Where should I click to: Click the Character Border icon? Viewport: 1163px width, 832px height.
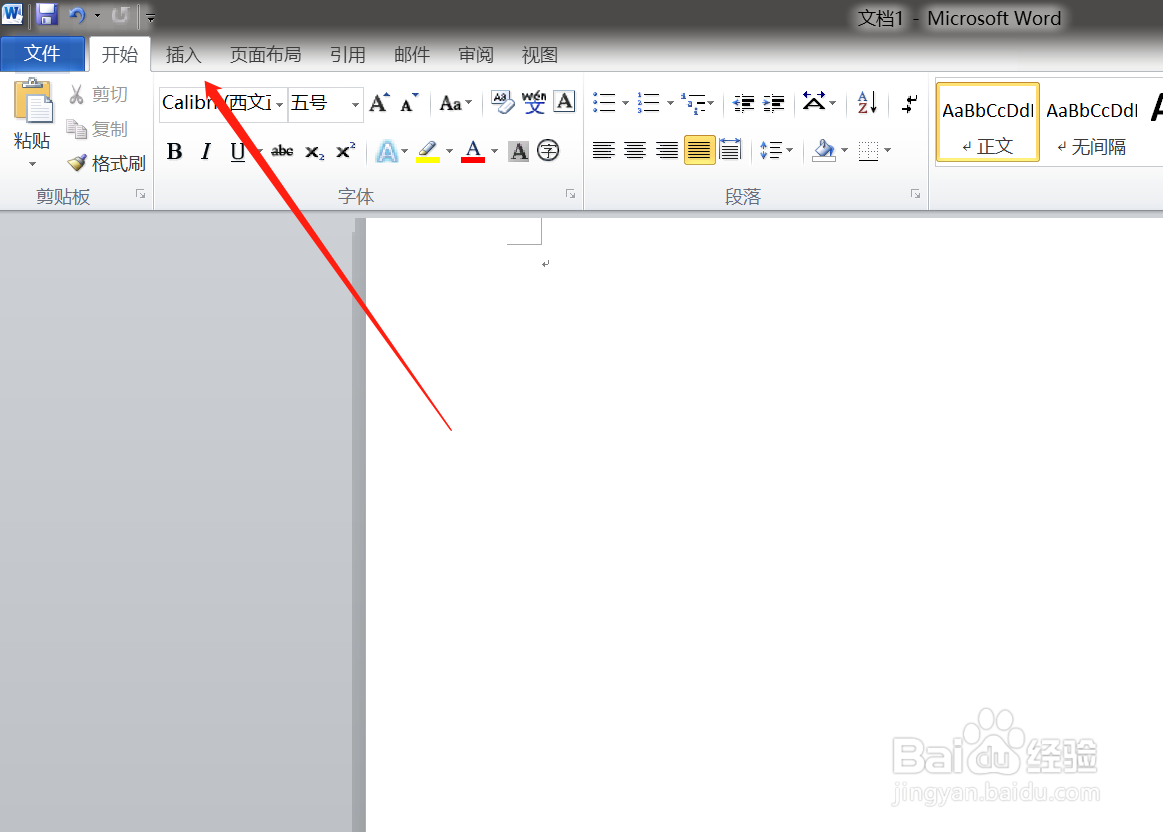(x=564, y=102)
